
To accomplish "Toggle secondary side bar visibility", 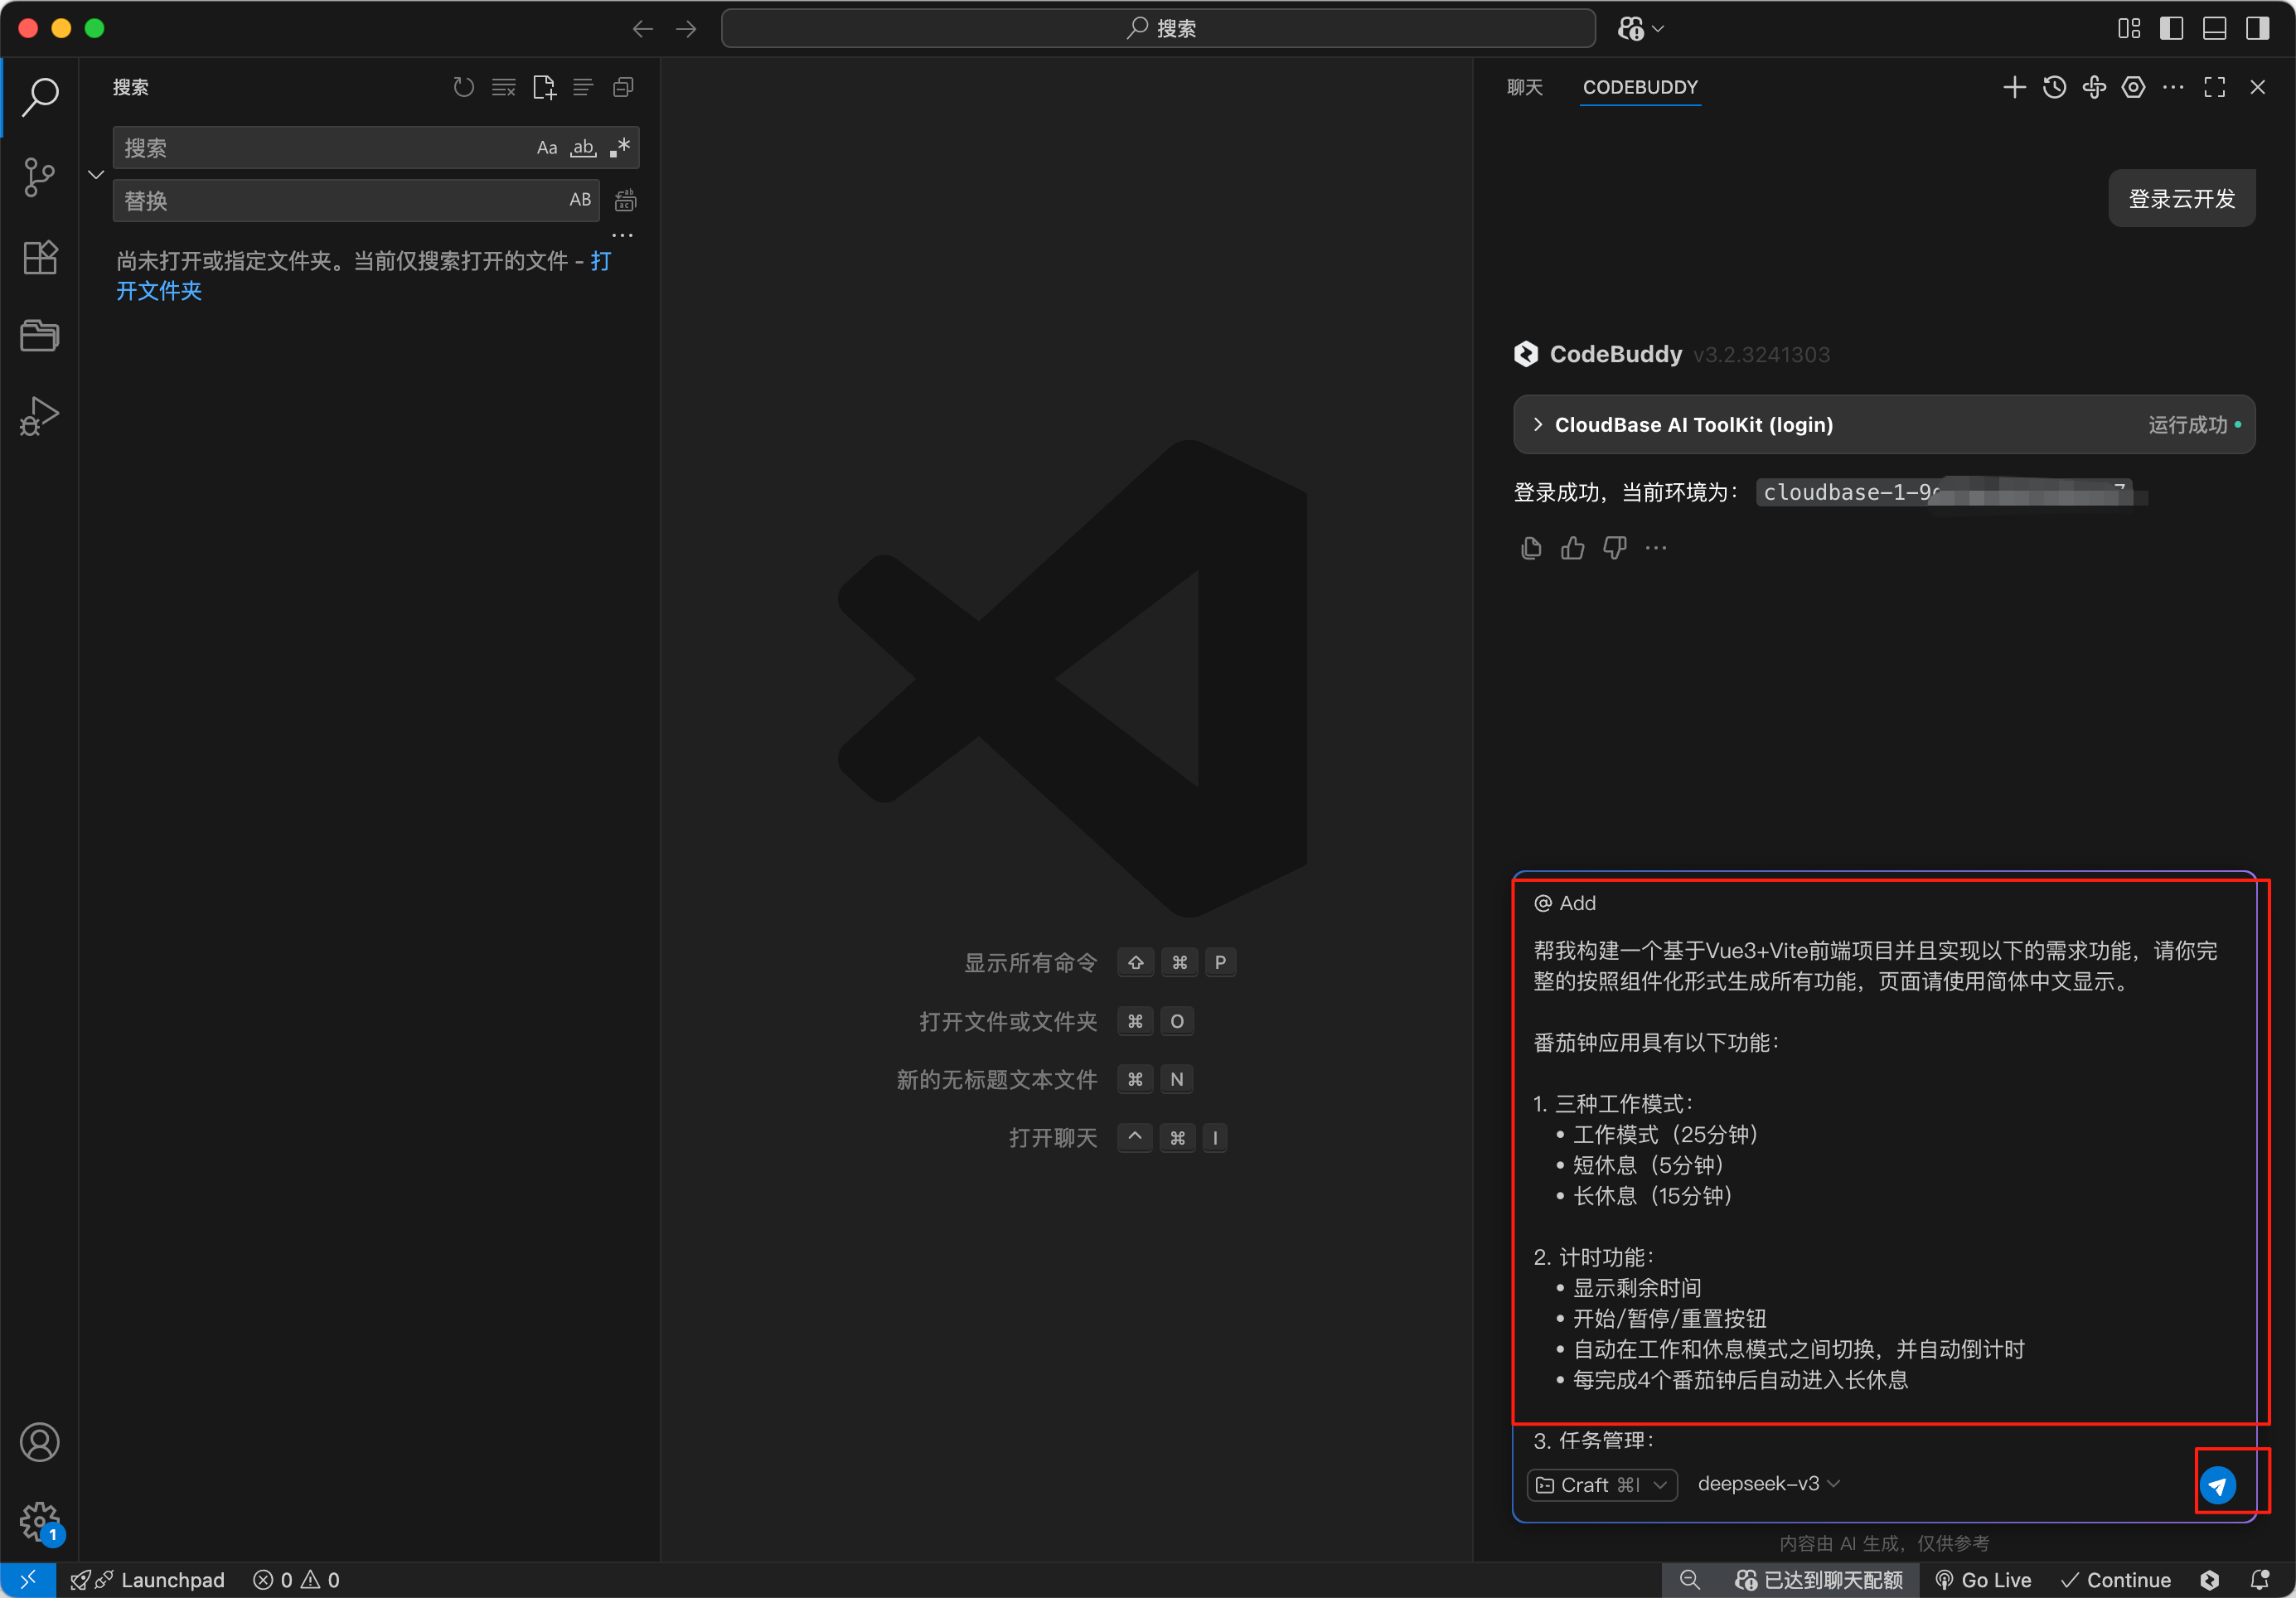I will coord(2257,29).
